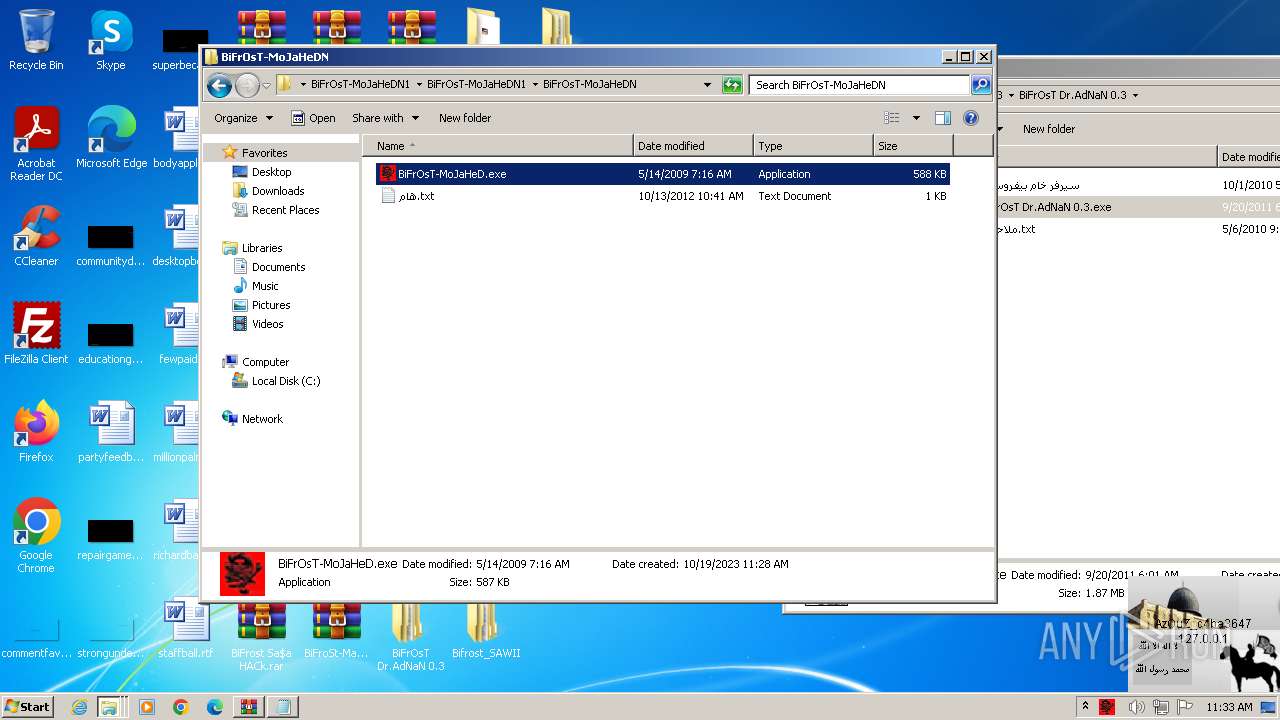Image resolution: width=1280 pixels, height=720 pixels.
Task: Click the volume speaker tray icon
Action: [1136, 707]
